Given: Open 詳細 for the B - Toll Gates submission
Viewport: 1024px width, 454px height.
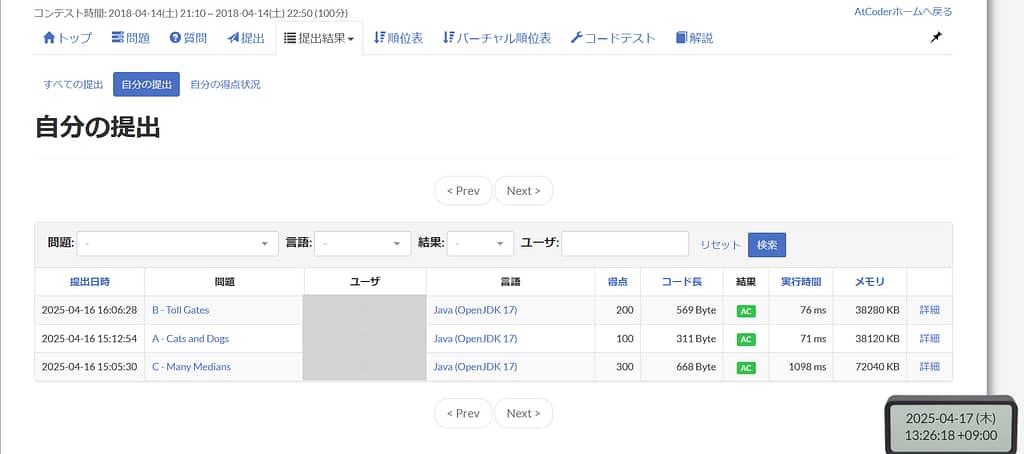Looking at the screenshot, I should click(929, 310).
